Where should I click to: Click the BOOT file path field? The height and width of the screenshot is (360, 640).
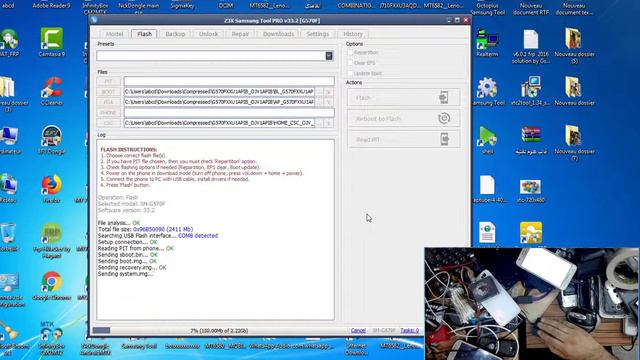(219, 91)
